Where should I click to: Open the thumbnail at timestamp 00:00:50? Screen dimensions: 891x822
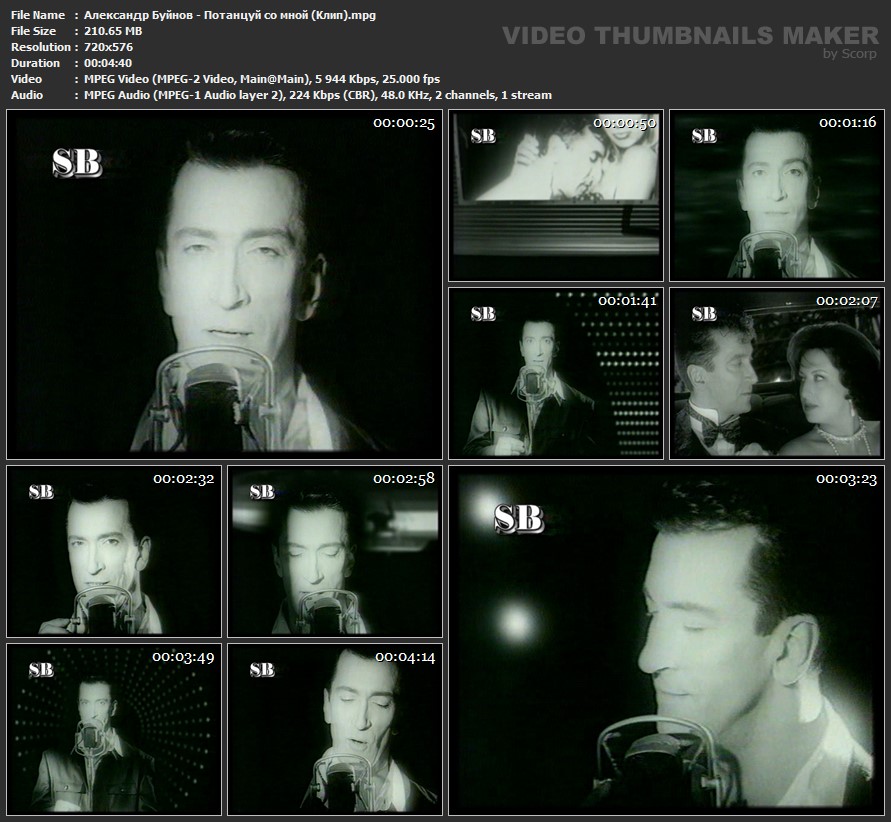[x=556, y=195]
